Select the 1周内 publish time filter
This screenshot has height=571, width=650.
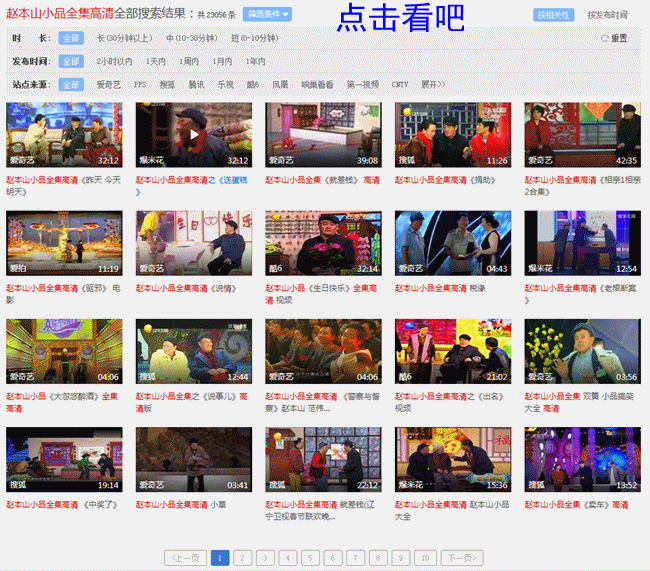coord(188,62)
